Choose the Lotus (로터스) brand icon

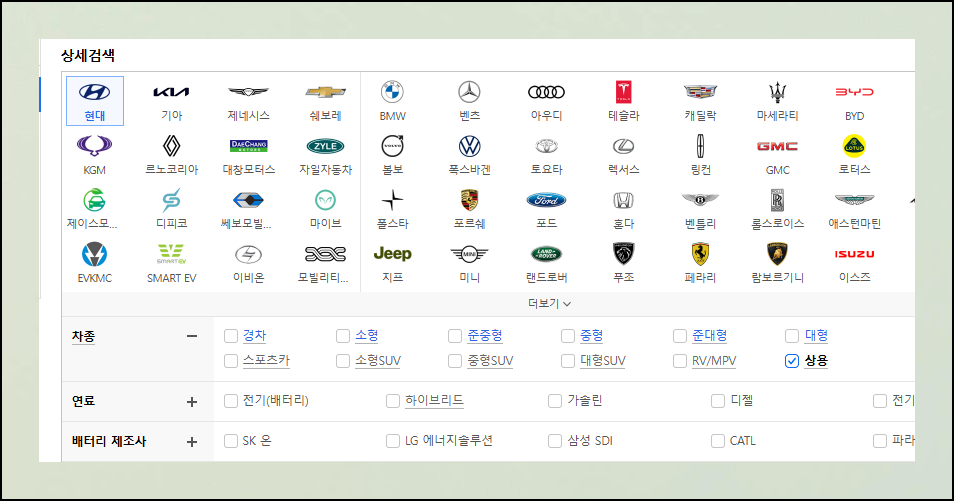(854, 146)
